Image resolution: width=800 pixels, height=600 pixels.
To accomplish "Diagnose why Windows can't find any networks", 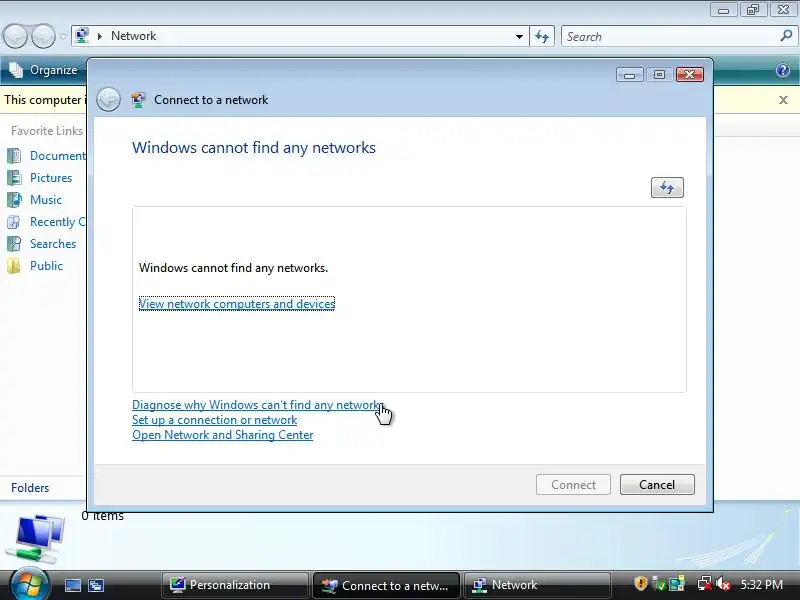I will pos(257,405).
